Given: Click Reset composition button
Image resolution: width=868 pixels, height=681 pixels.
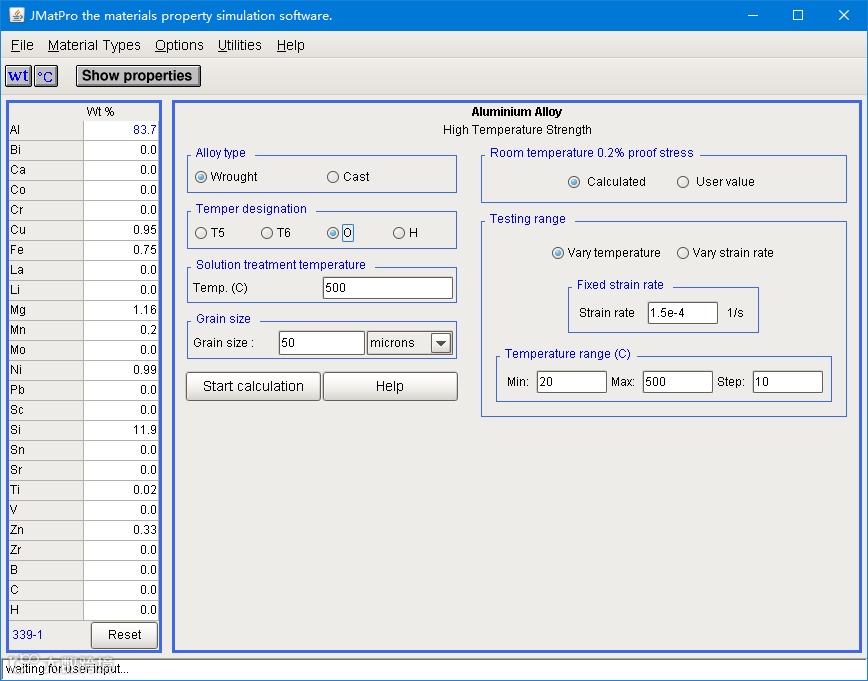Looking at the screenshot, I should click(x=125, y=635).
